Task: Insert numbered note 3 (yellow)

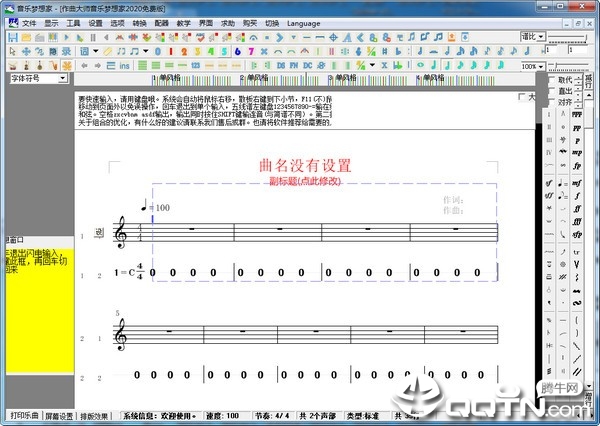Action: [197, 51]
